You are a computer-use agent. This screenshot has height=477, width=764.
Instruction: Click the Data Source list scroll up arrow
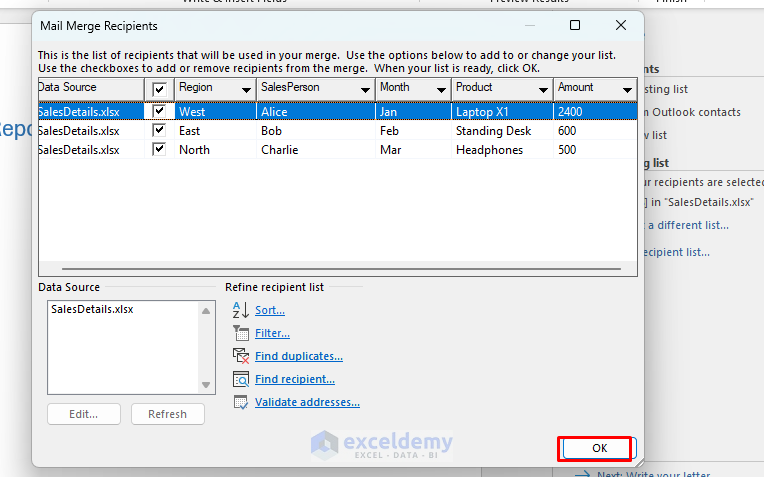coord(206,311)
